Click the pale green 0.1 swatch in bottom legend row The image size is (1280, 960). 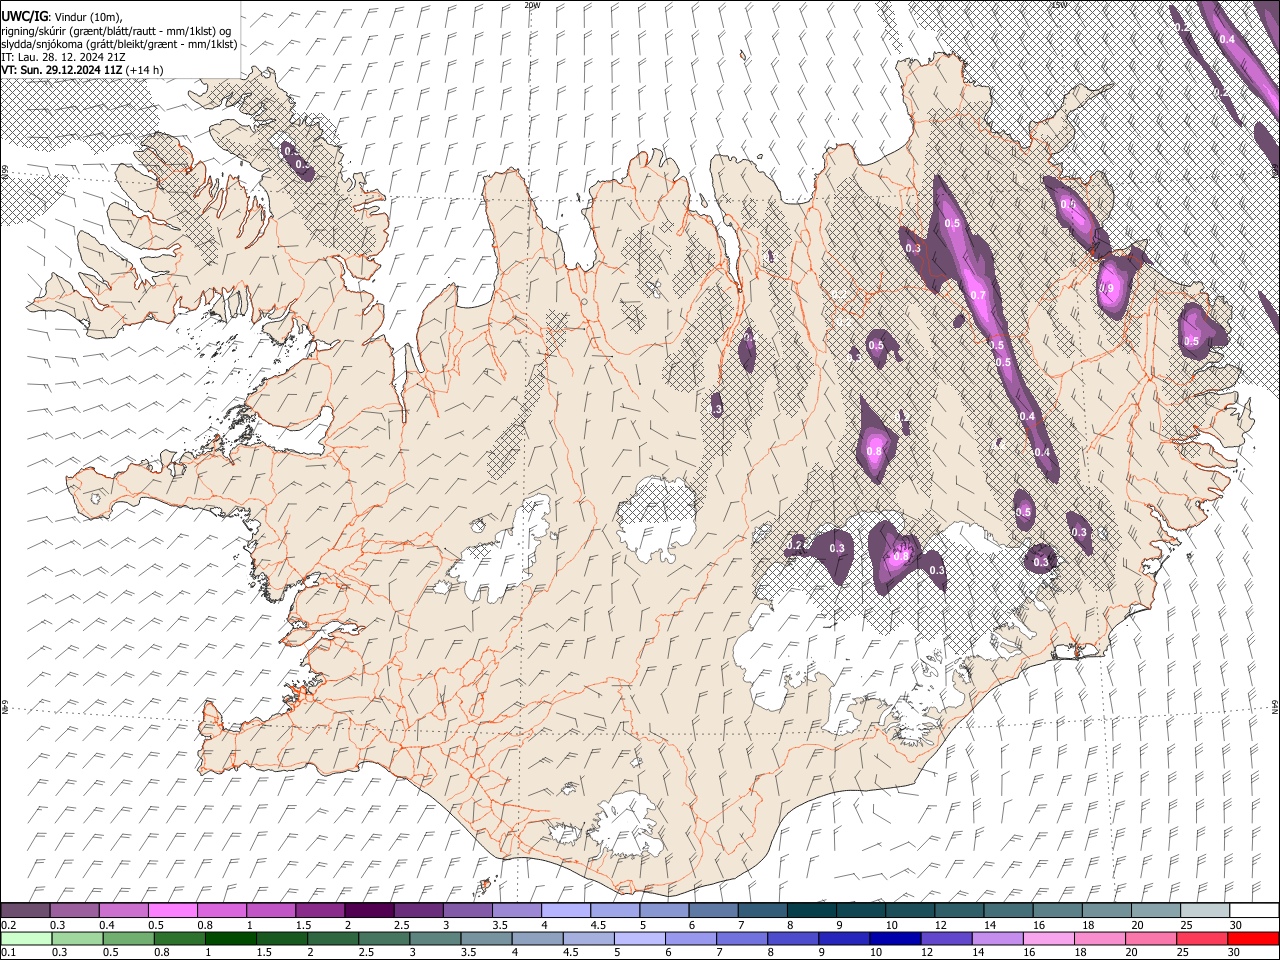(x=27, y=938)
